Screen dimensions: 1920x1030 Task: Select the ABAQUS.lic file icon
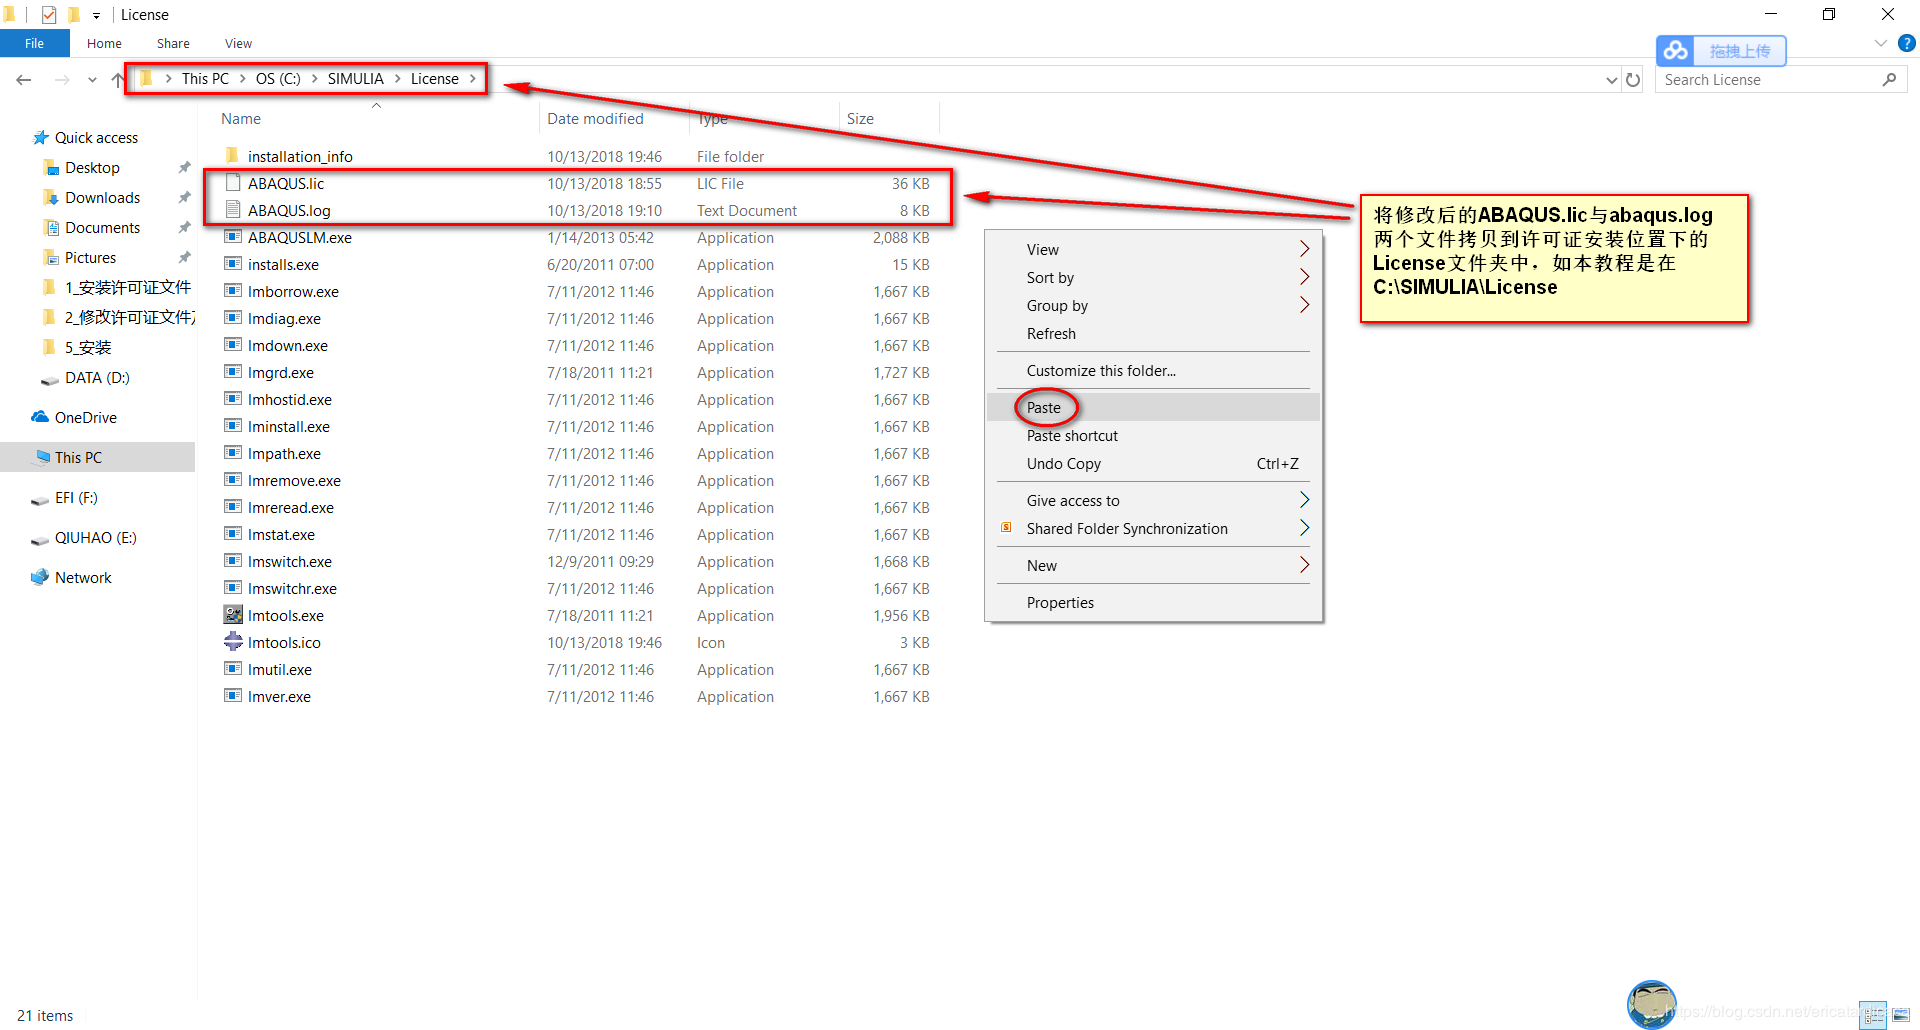(x=233, y=183)
